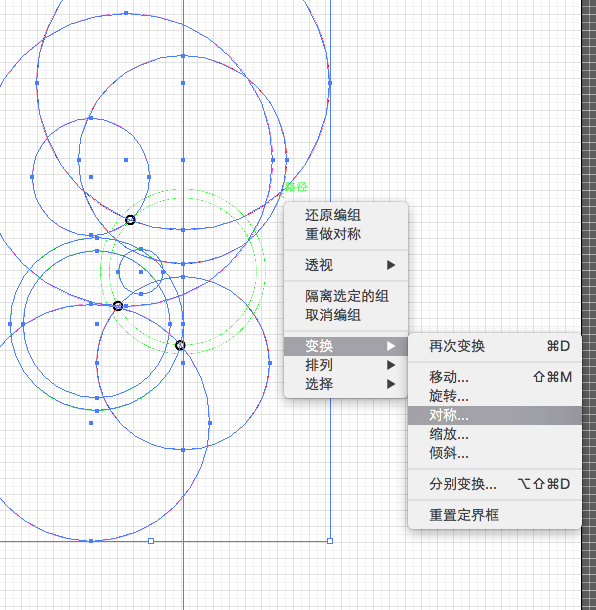Expand the 排列 submenu

[x=346, y=365]
